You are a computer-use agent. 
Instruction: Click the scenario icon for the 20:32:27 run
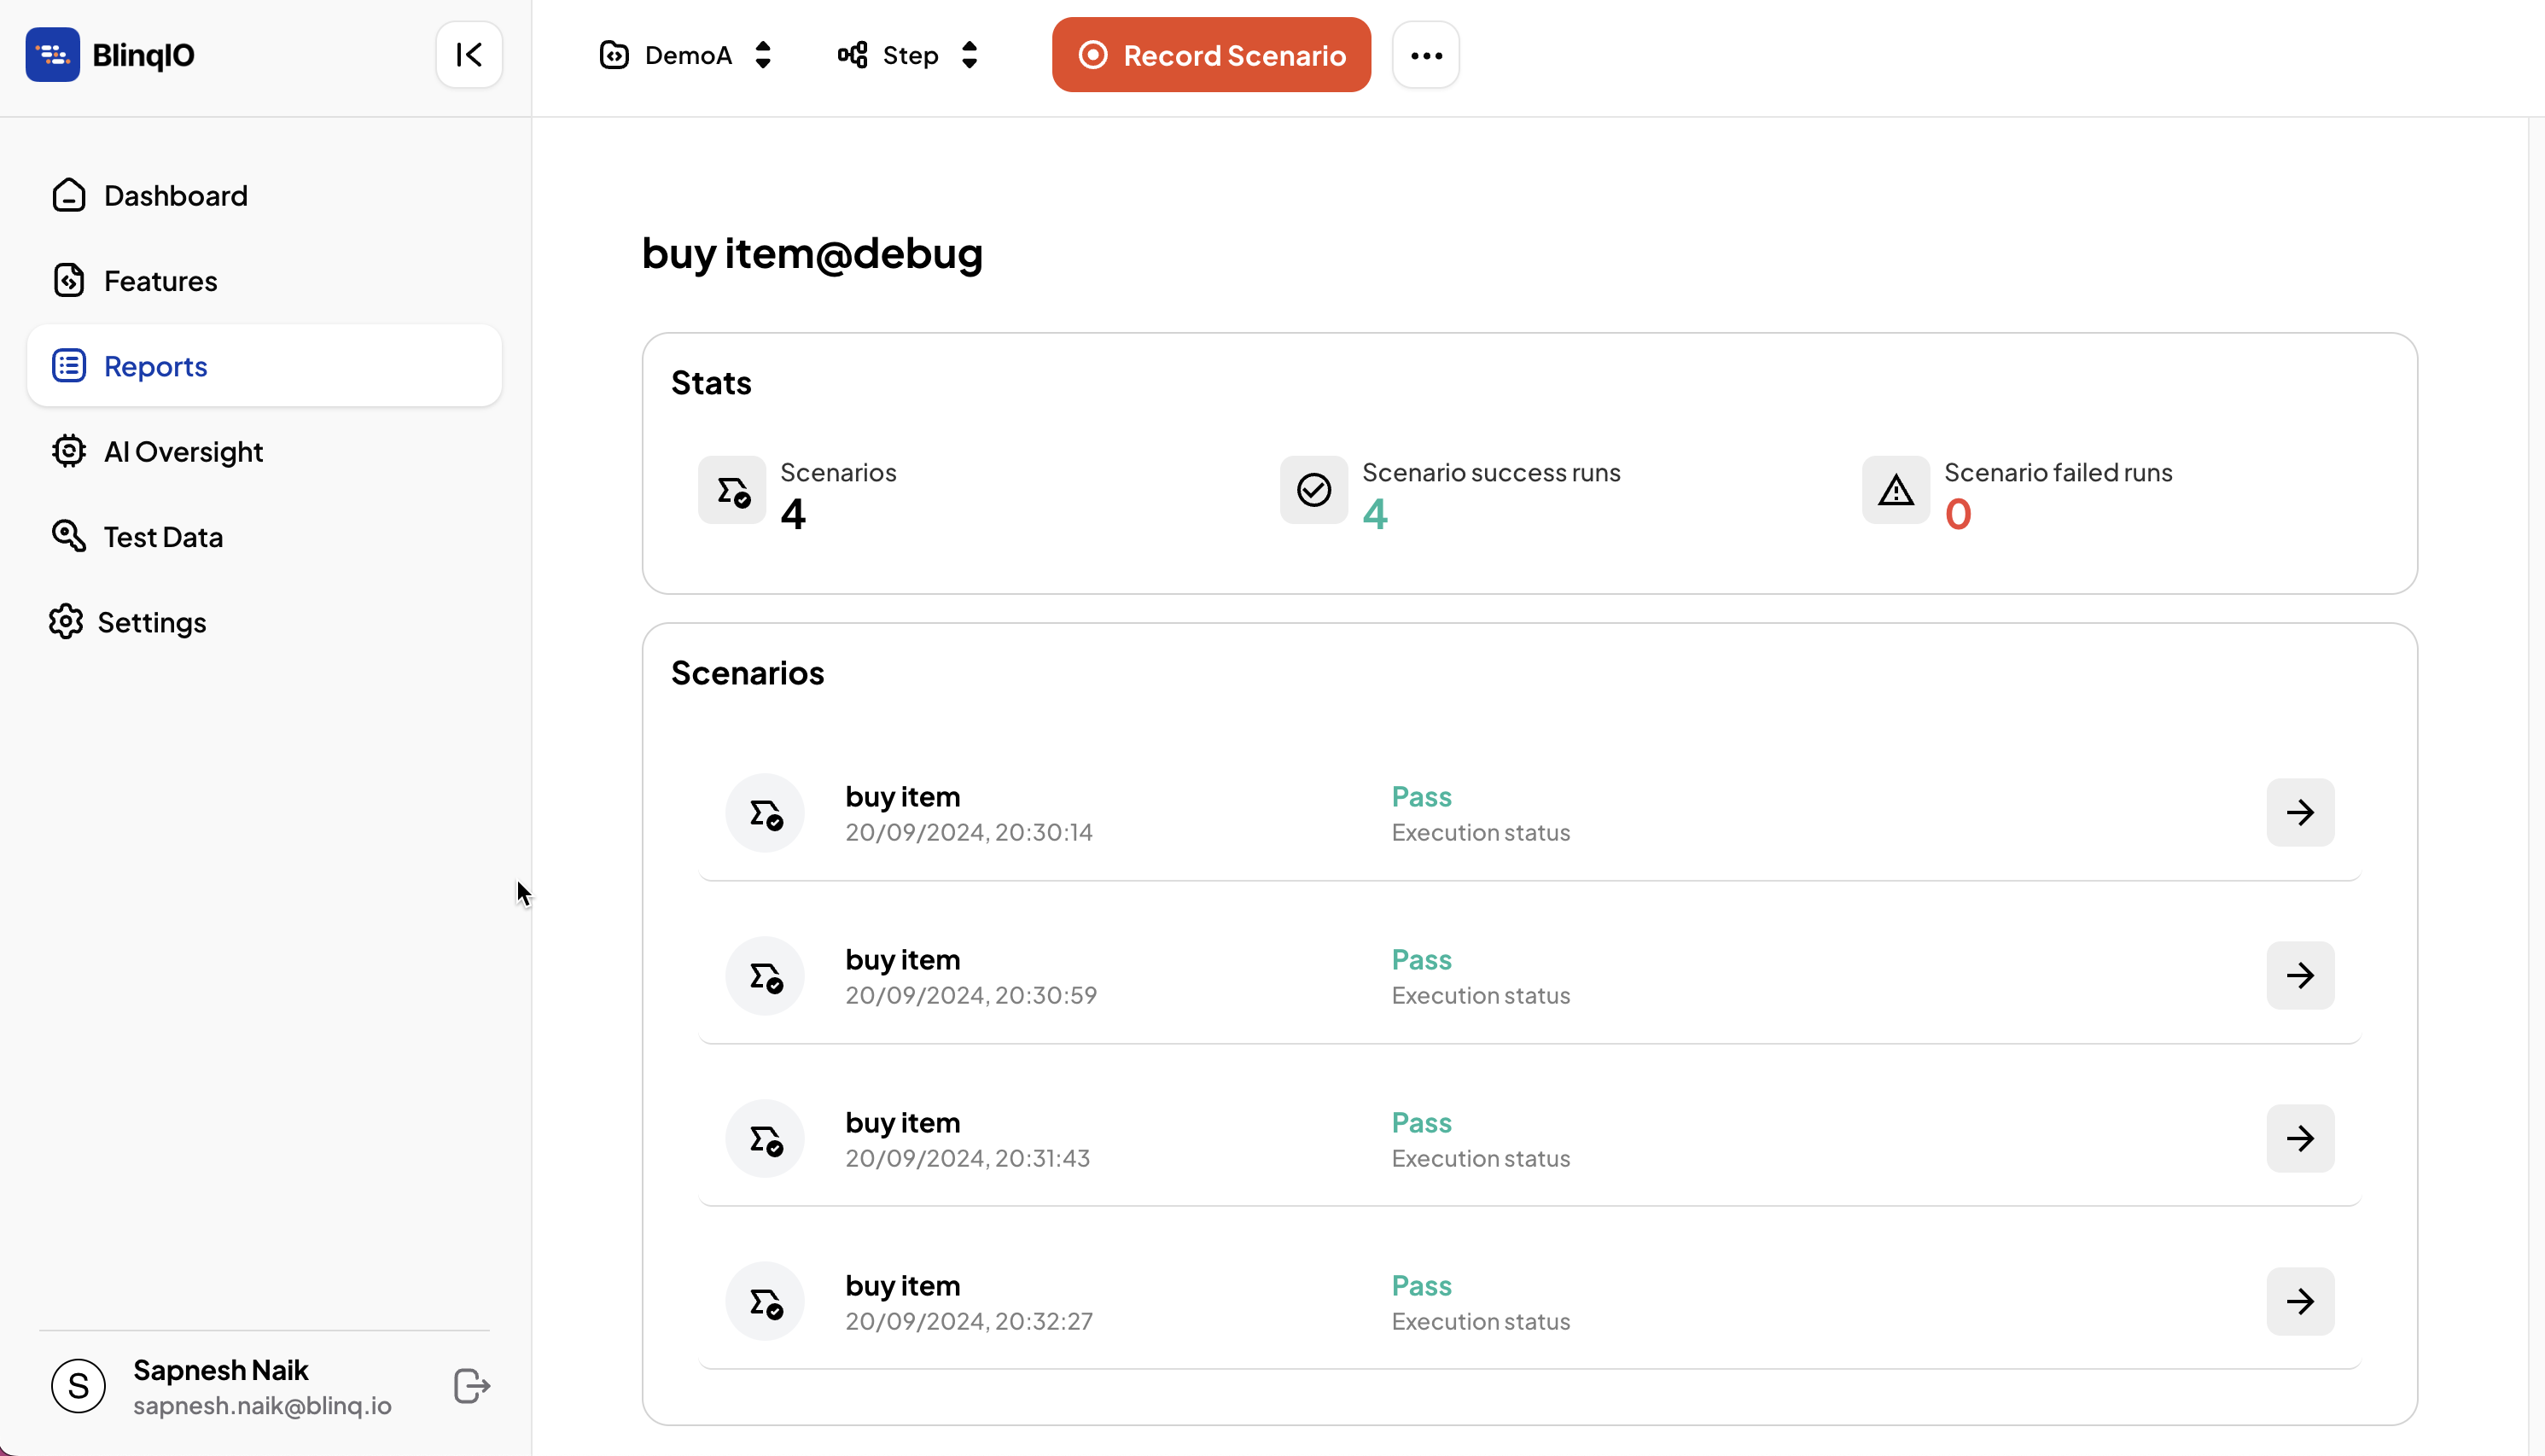[x=765, y=1302]
